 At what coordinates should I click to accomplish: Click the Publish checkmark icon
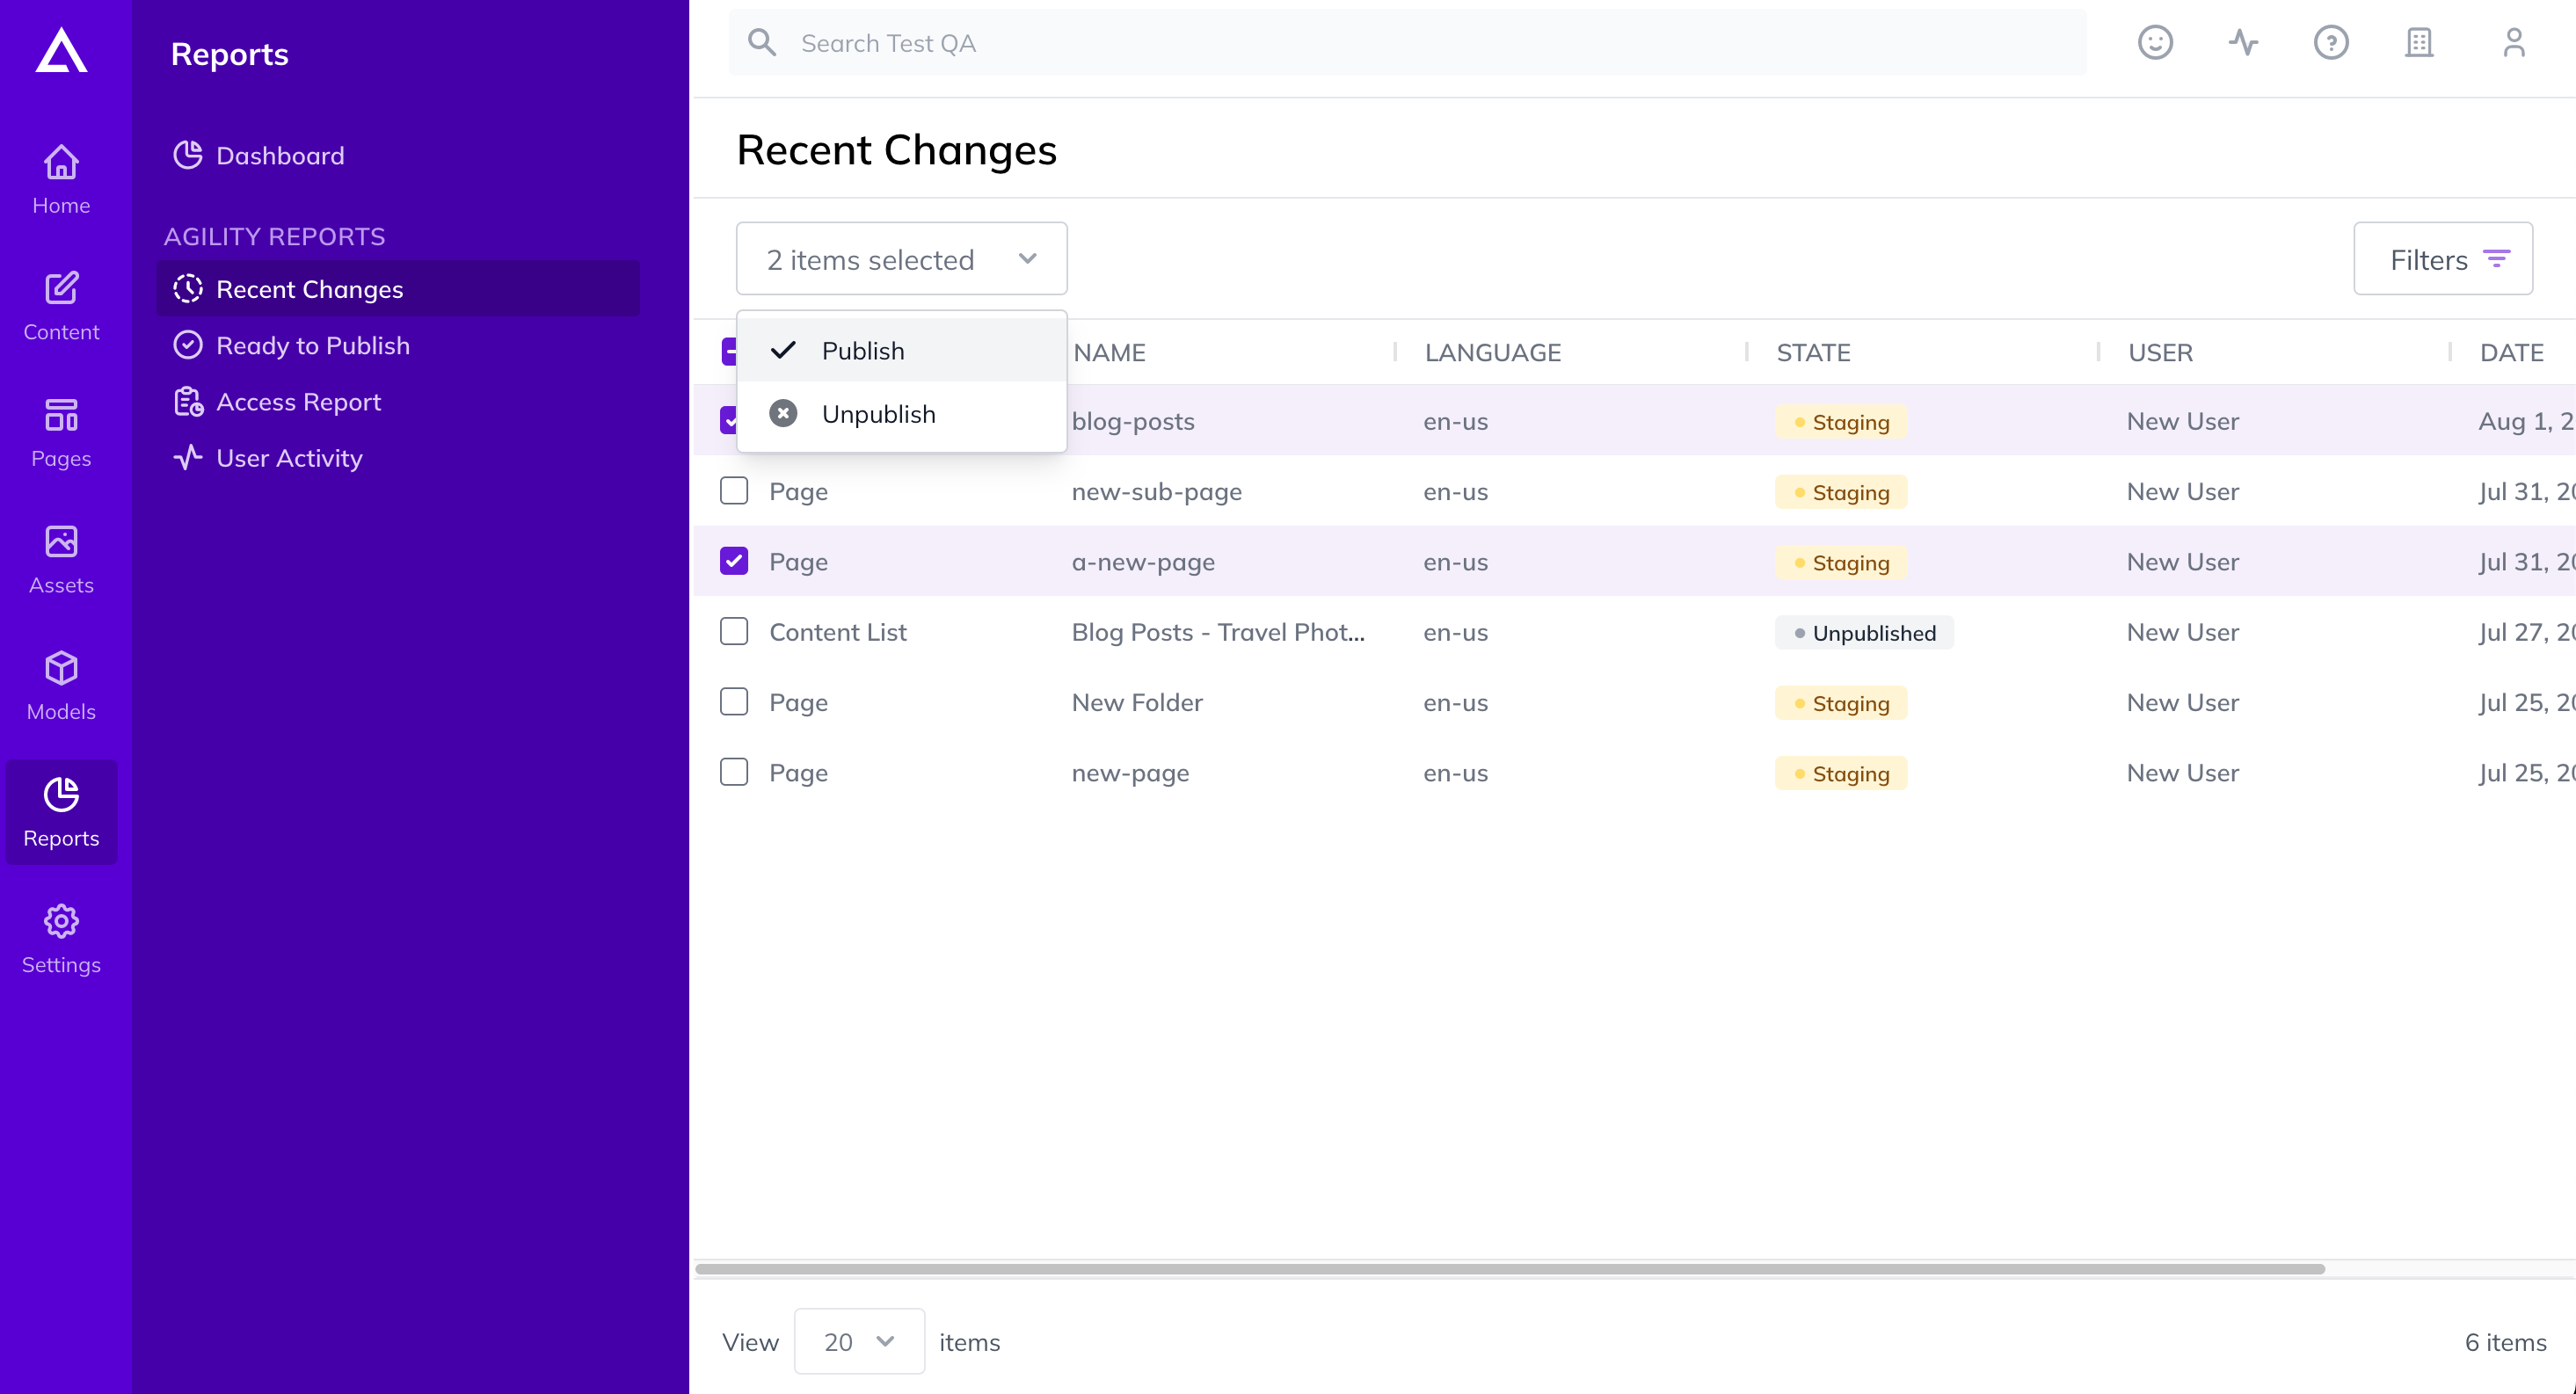(783, 350)
